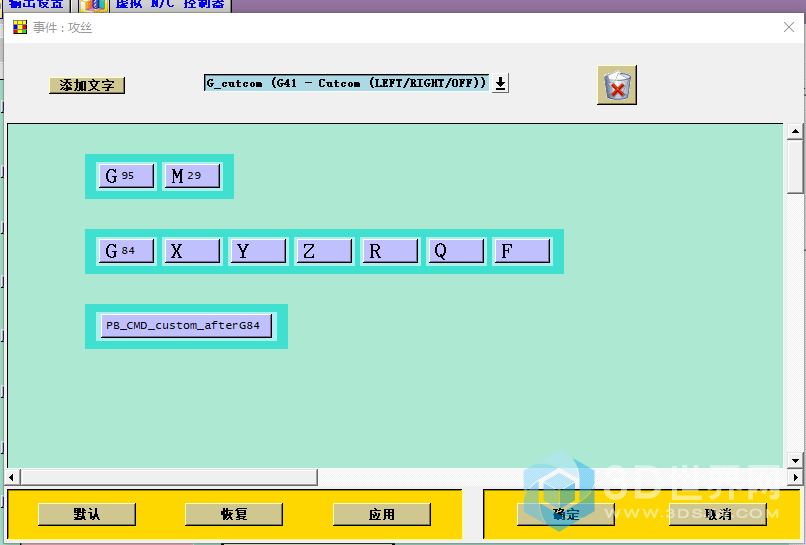This screenshot has height=545, width=806.
Task: Click the trash can delete icon
Action: coord(617,85)
